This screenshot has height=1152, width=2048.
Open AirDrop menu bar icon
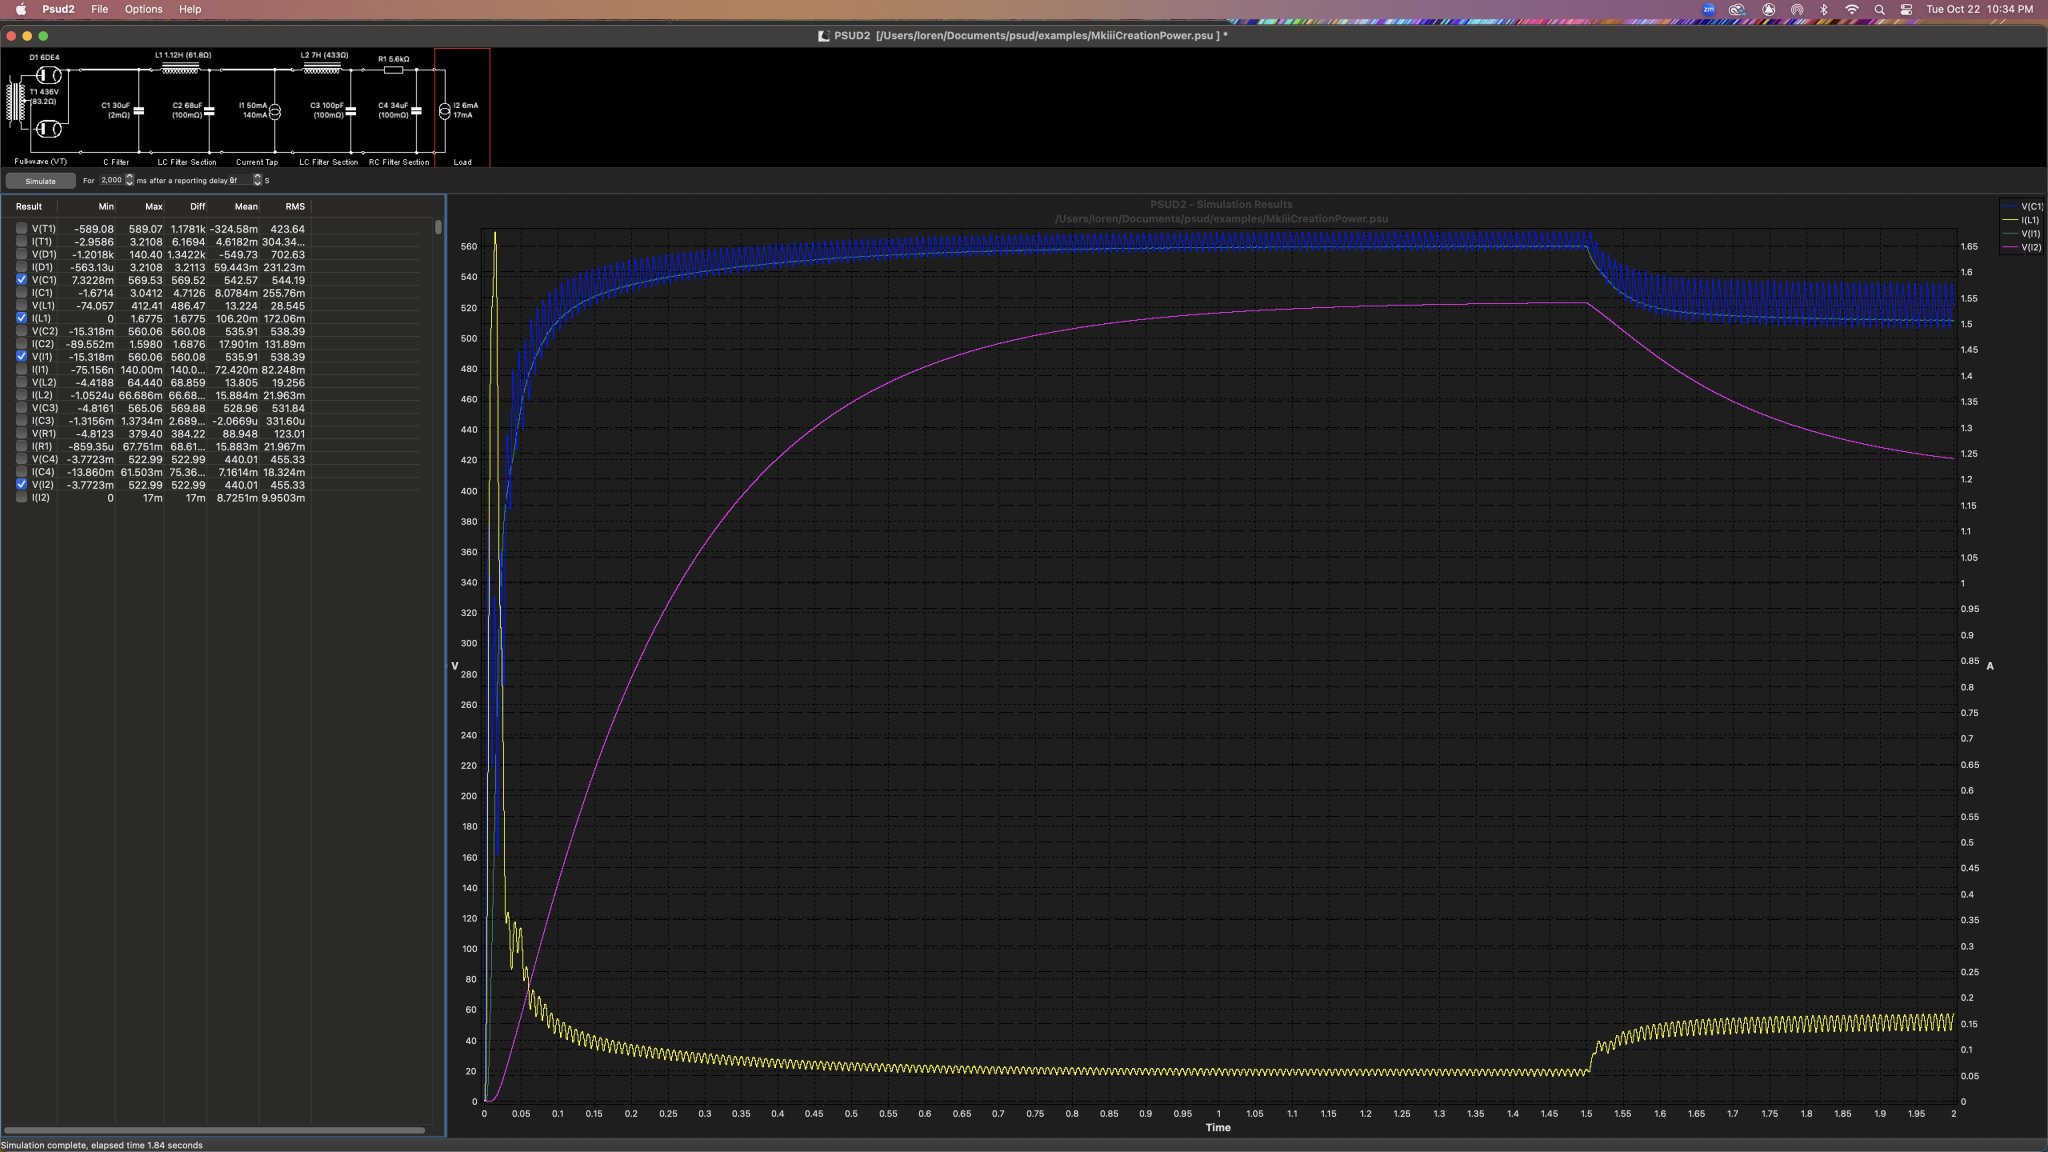point(1797,9)
